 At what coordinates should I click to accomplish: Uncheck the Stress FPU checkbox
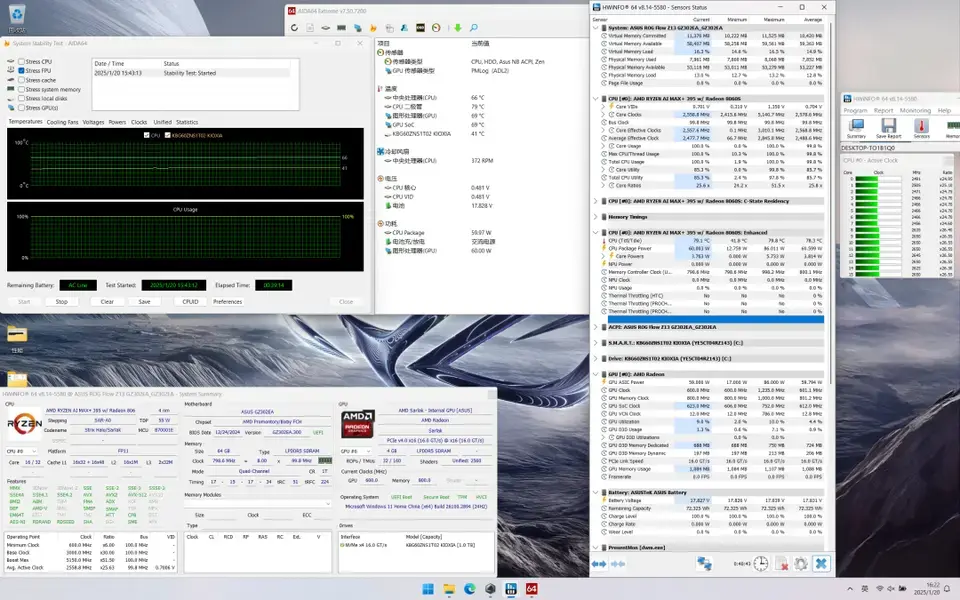[x=21, y=71]
